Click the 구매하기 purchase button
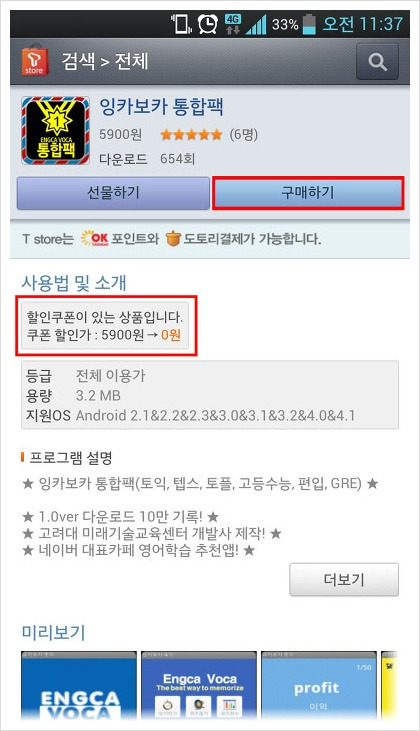 pos(308,193)
